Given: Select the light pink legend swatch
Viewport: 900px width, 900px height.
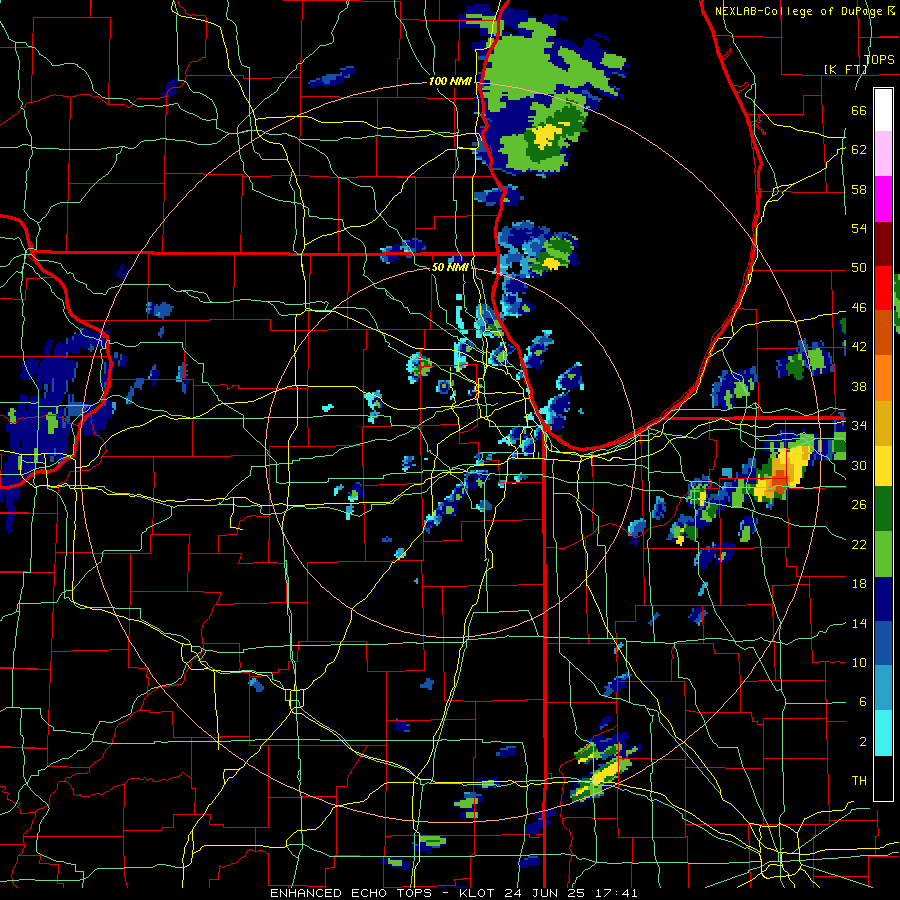Looking at the screenshot, I should (883, 154).
